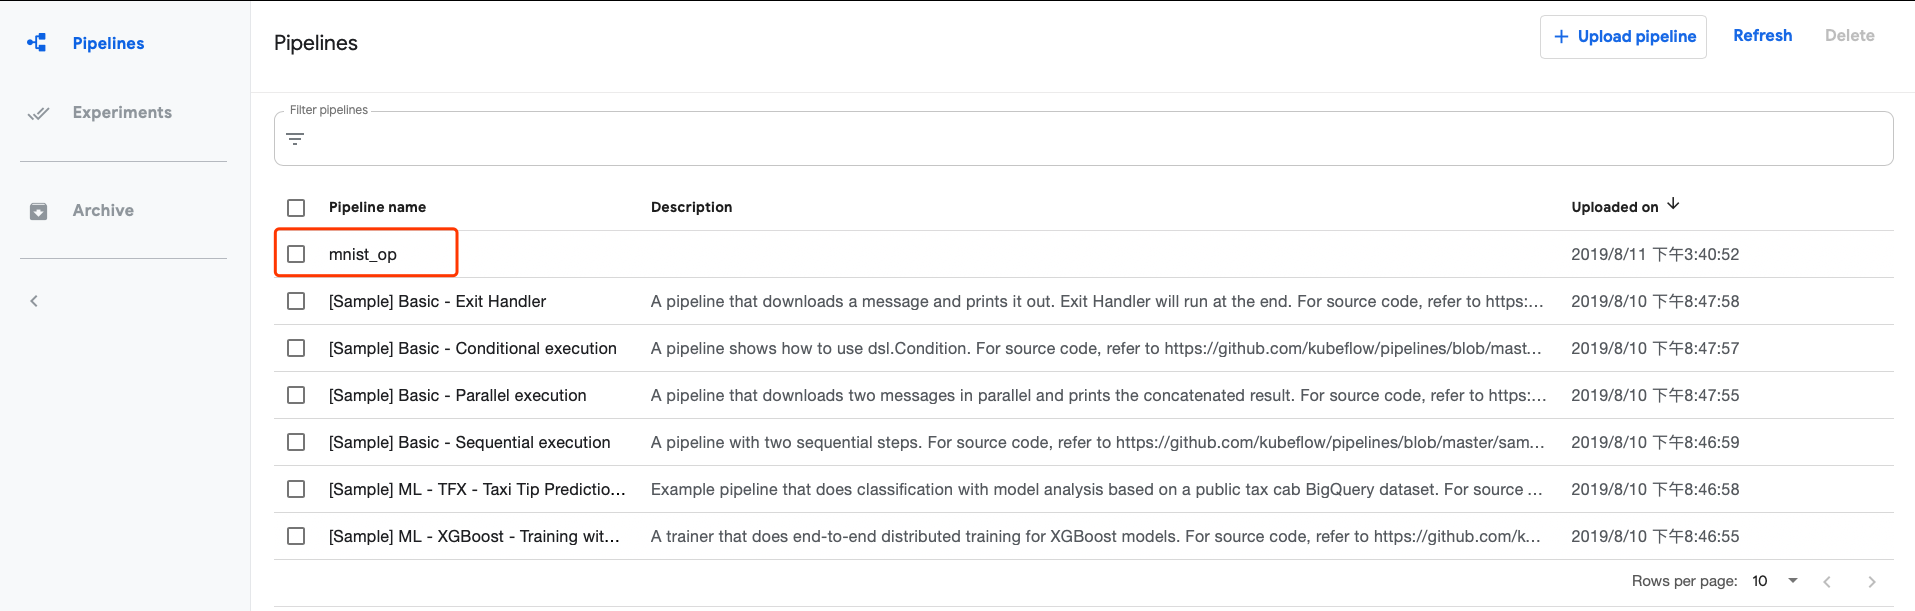This screenshot has height=611, width=1915.
Task: Go to next page arrow
Action: click(x=1871, y=581)
